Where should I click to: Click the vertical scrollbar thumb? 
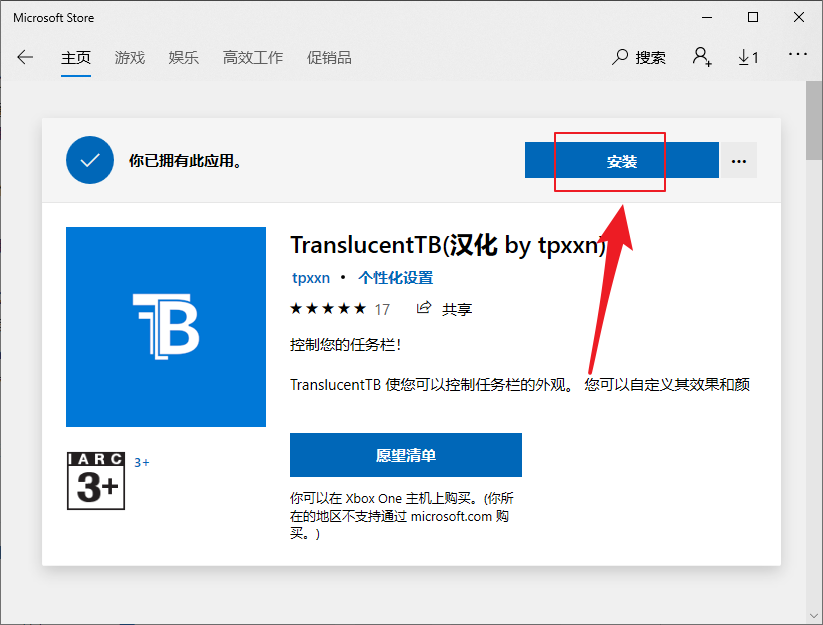[814, 121]
